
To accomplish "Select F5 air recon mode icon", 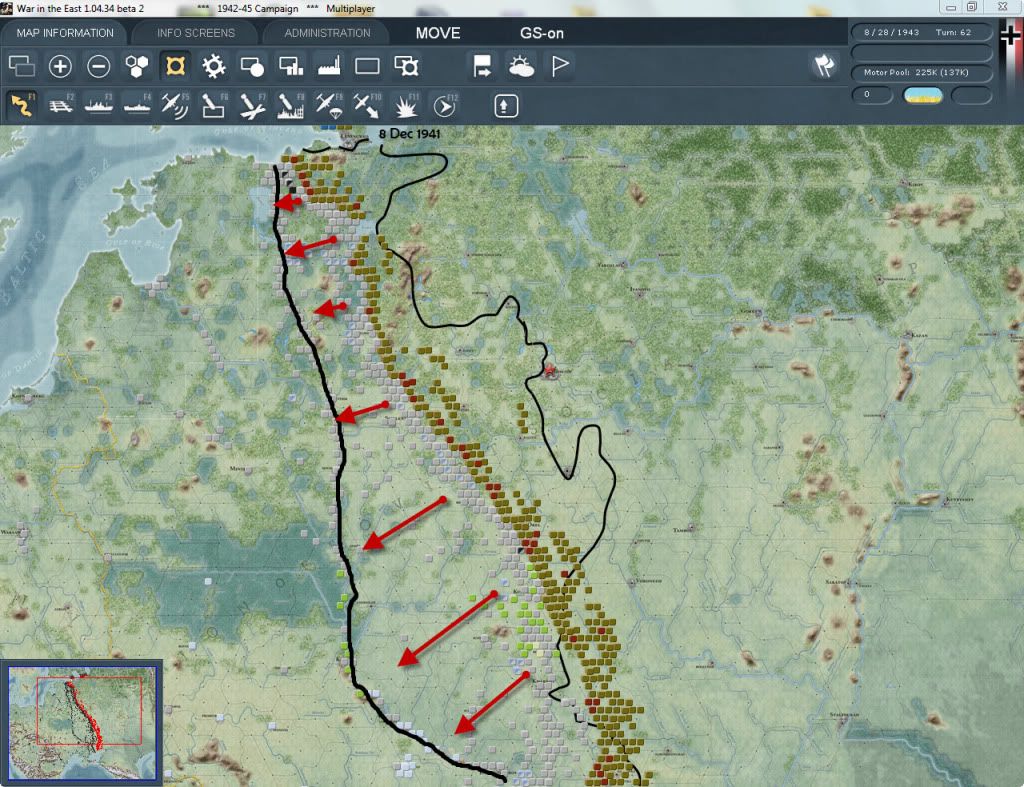I will point(175,106).
